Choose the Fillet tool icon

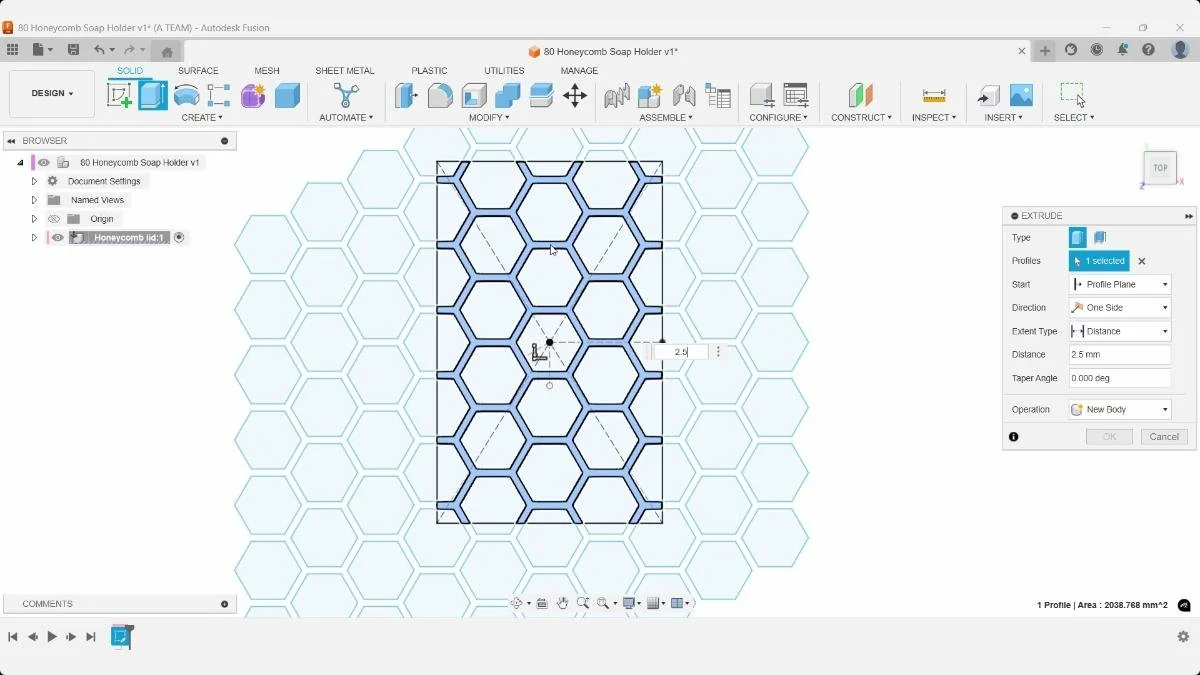[440, 95]
